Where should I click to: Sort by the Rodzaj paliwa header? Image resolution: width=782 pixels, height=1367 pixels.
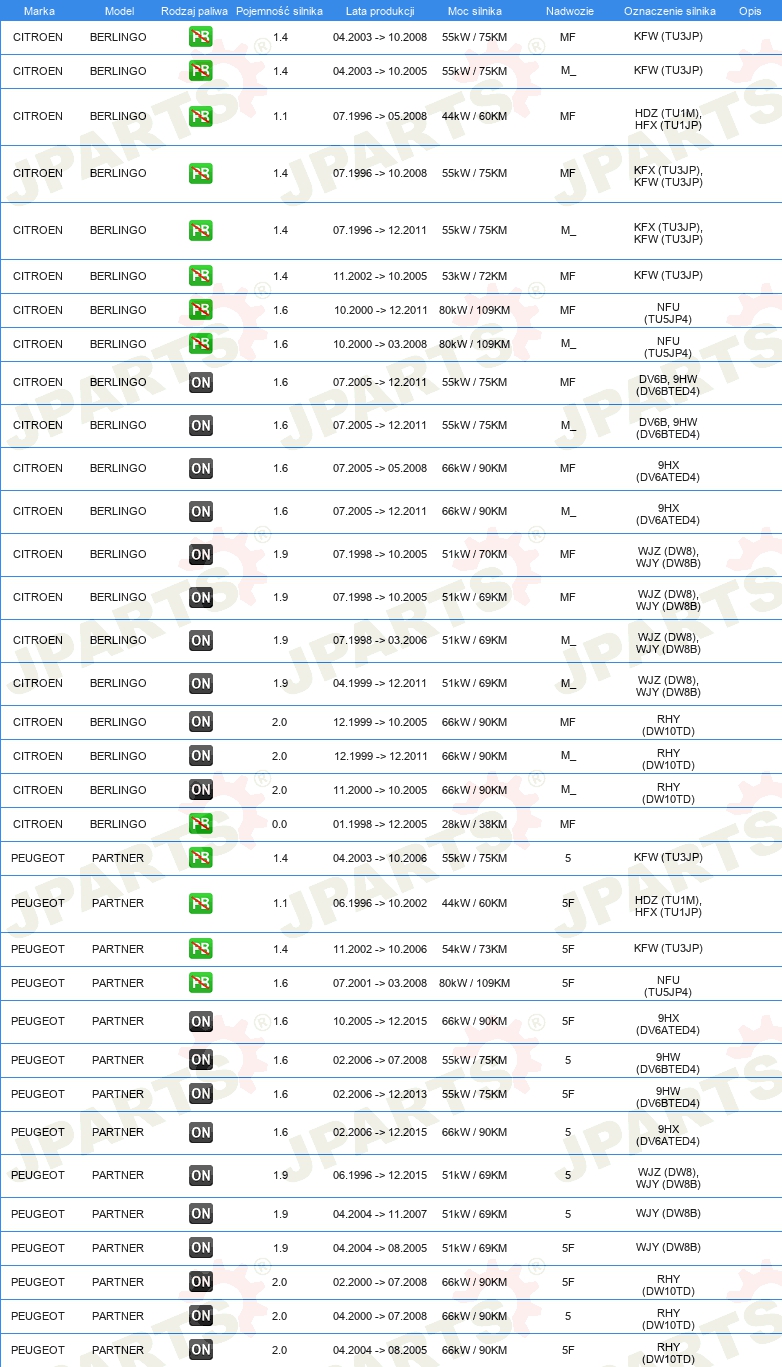[x=194, y=11]
